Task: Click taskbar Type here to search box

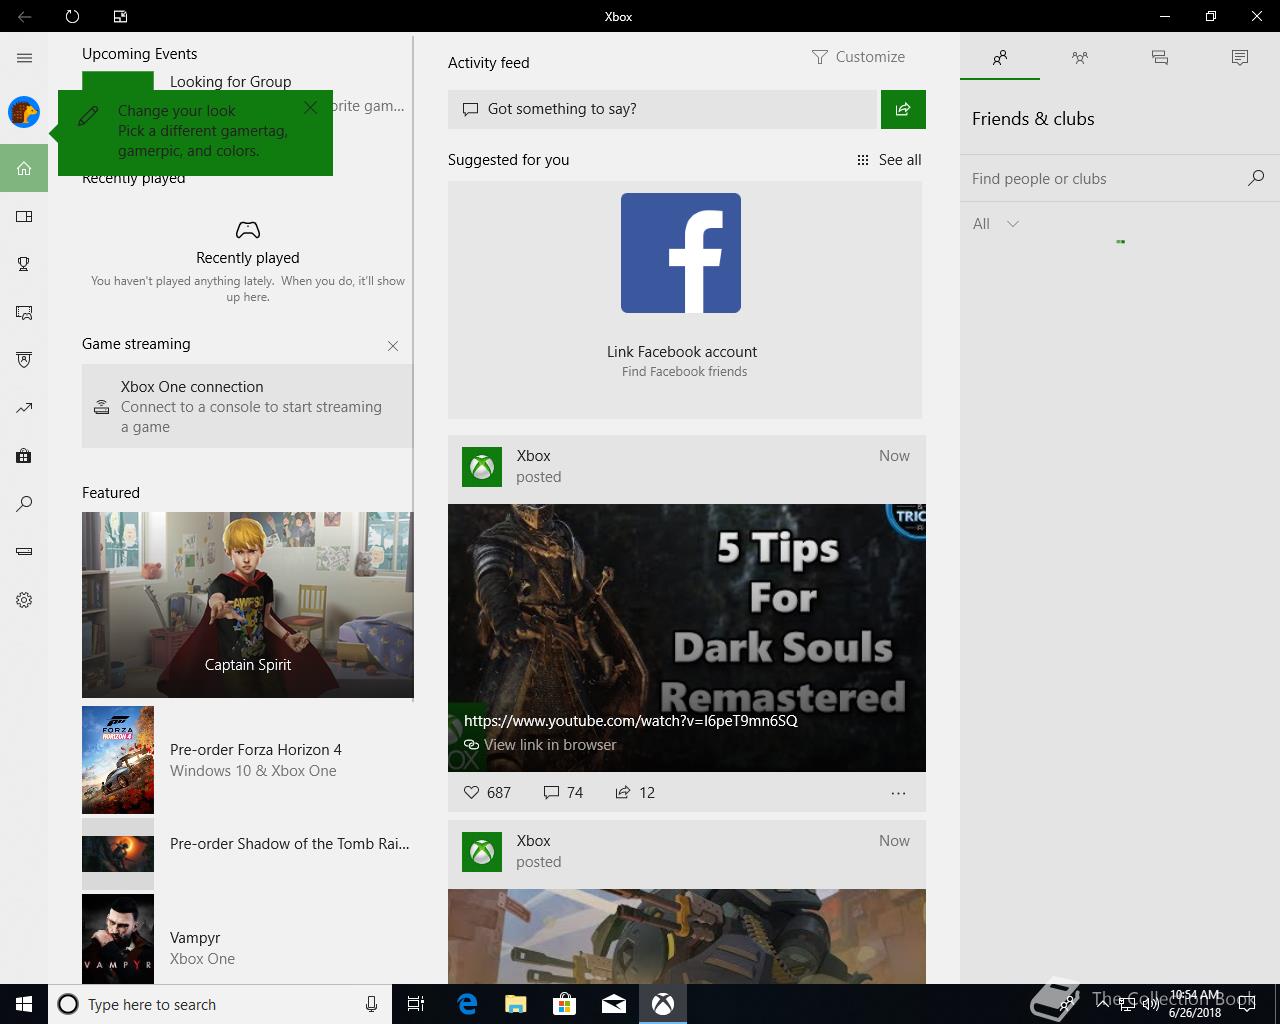Action: coord(218,1004)
